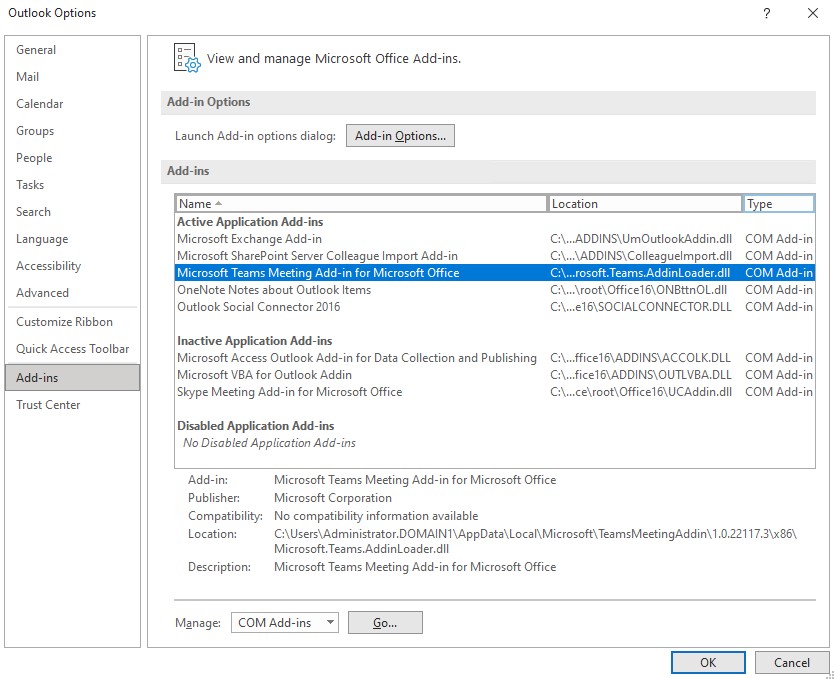Image resolution: width=834 pixels, height=679 pixels.
Task: Click the Go button
Action: pos(385,623)
